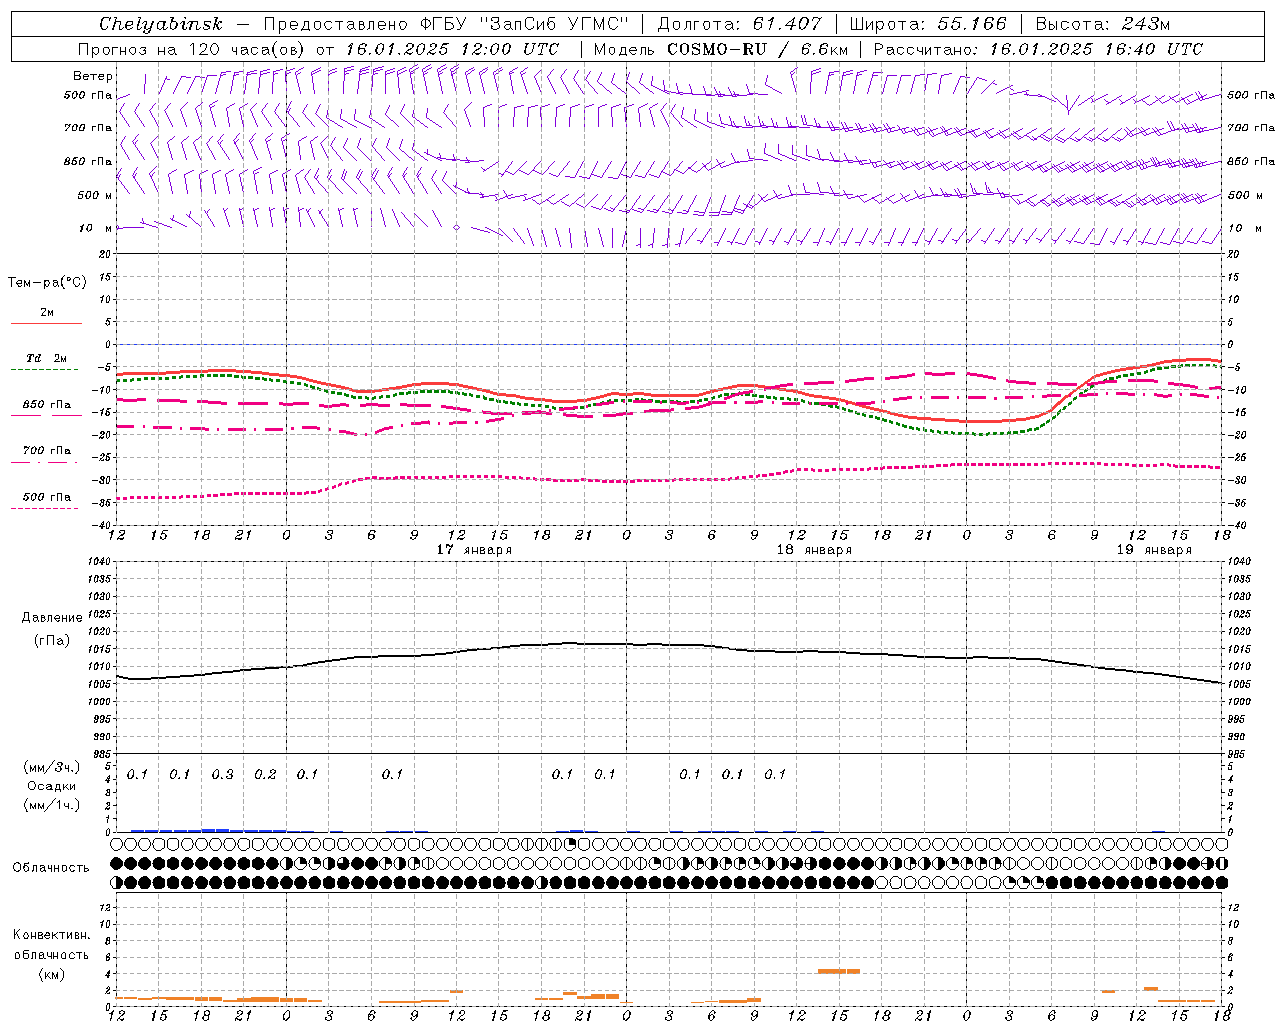This screenshot has width=1280, height=1024.
Task: Click the 'Конвективн.' convective cloud label
Action: [x=51, y=935]
